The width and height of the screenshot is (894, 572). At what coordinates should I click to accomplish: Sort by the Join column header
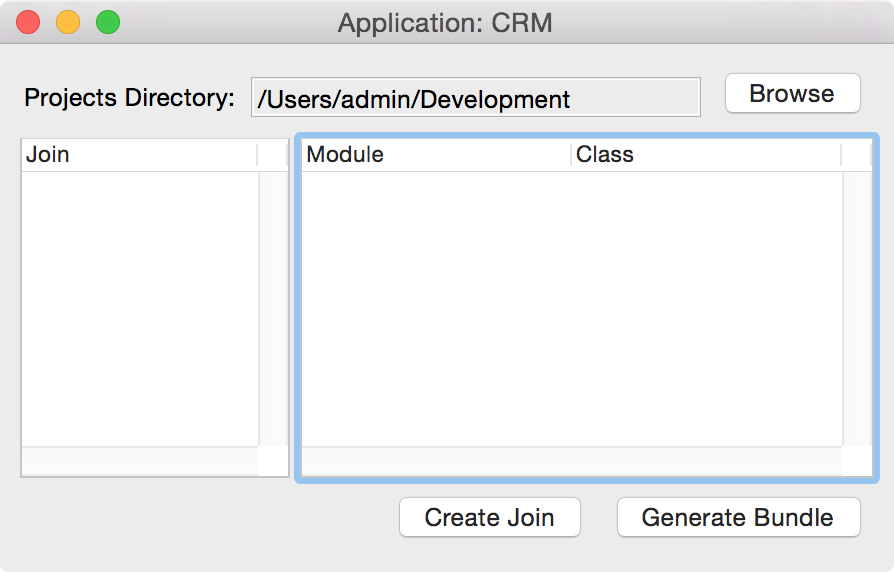coord(139,155)
